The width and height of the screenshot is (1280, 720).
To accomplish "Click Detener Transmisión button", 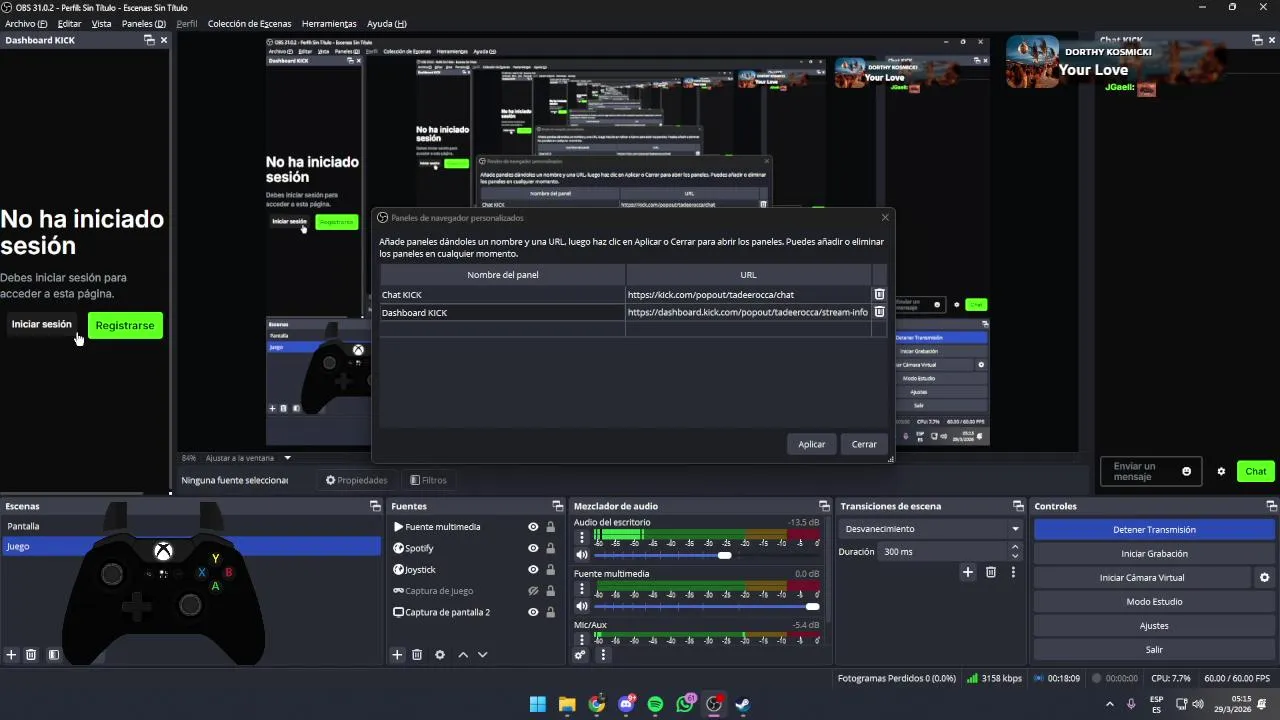I will pyautogui.click(x=1154, y=529).
